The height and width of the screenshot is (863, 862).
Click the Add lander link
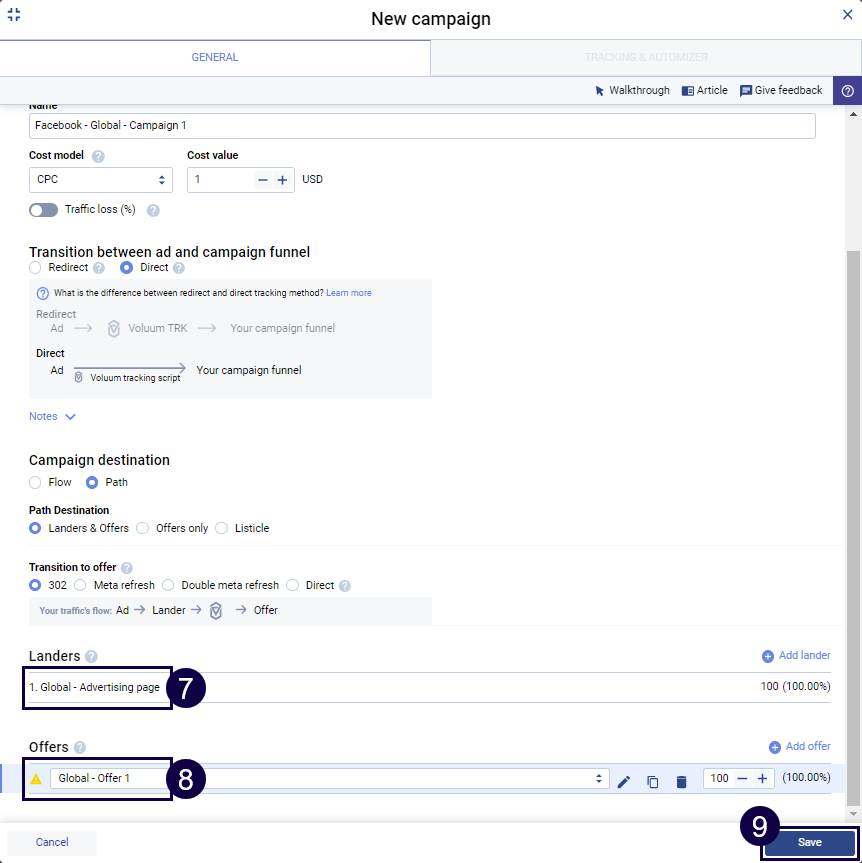(x=796, y=656)
